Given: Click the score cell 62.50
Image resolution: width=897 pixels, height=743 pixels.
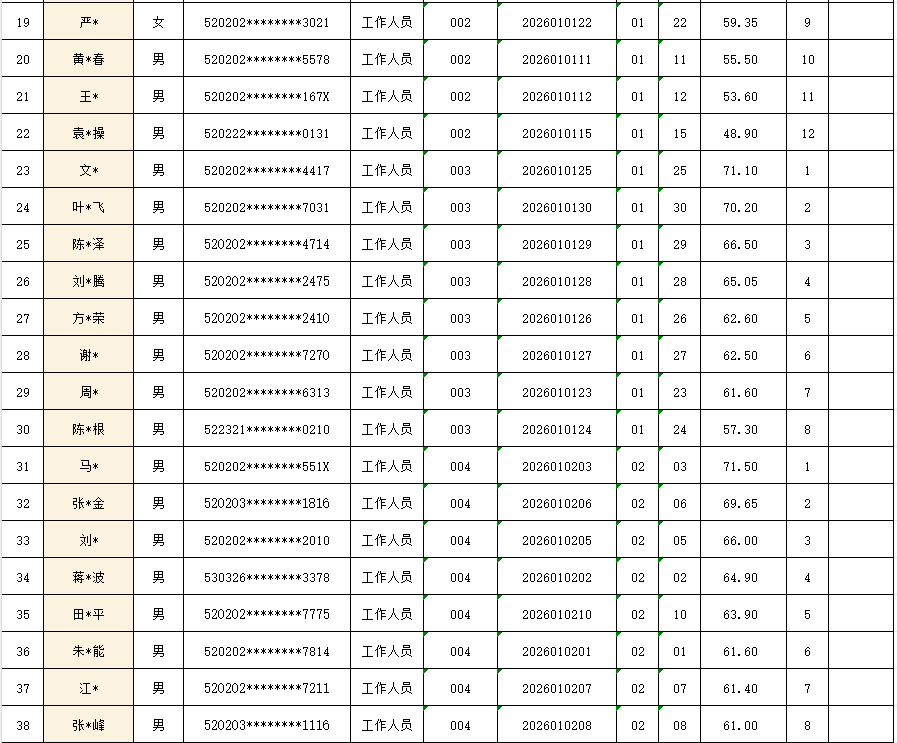Looking at the screenshot, I should (x=740, y=355).
